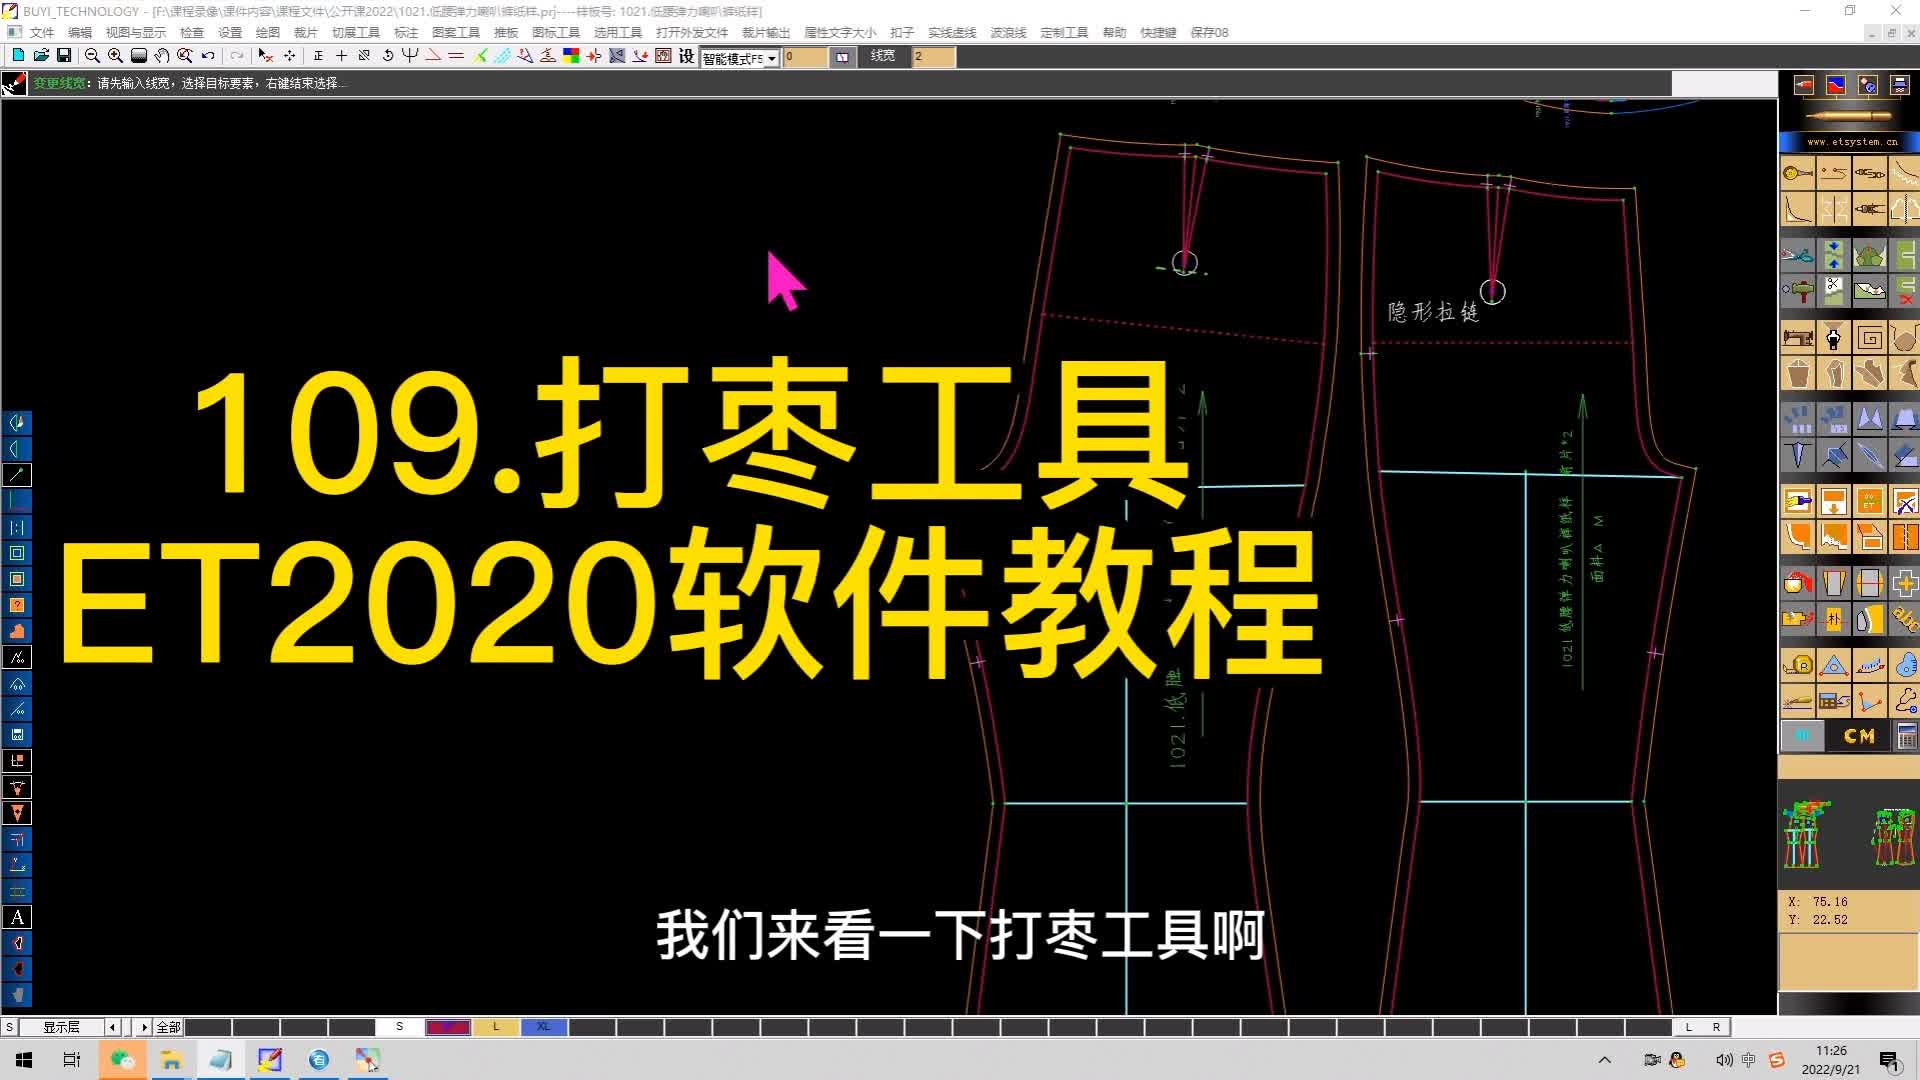
Task: Select the text tool A in the left toolbar
Action: (x=17, y=917)
